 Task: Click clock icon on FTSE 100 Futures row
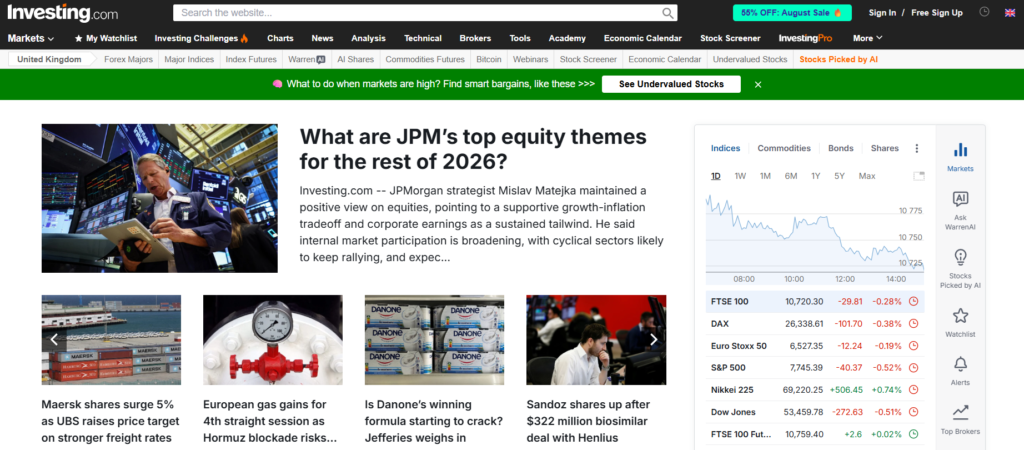(x=914, y=434)
